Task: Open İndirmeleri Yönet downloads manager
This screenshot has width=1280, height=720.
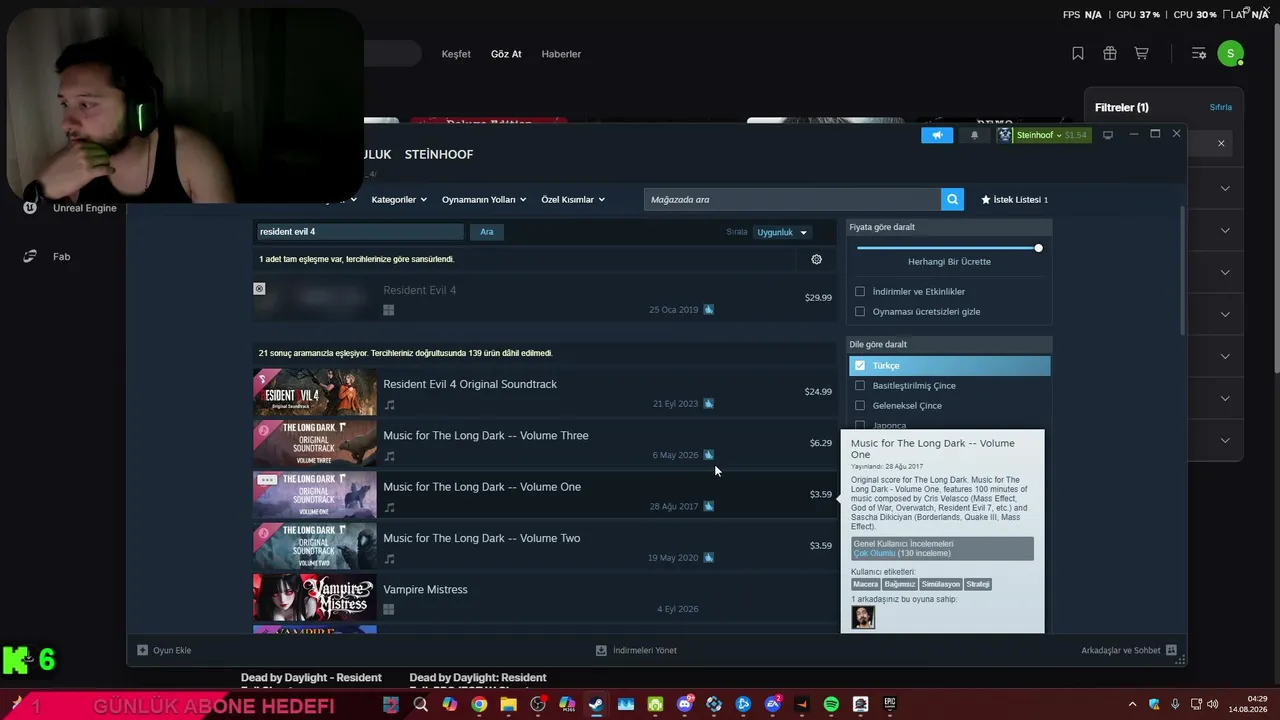Action: tap(636, 650)
